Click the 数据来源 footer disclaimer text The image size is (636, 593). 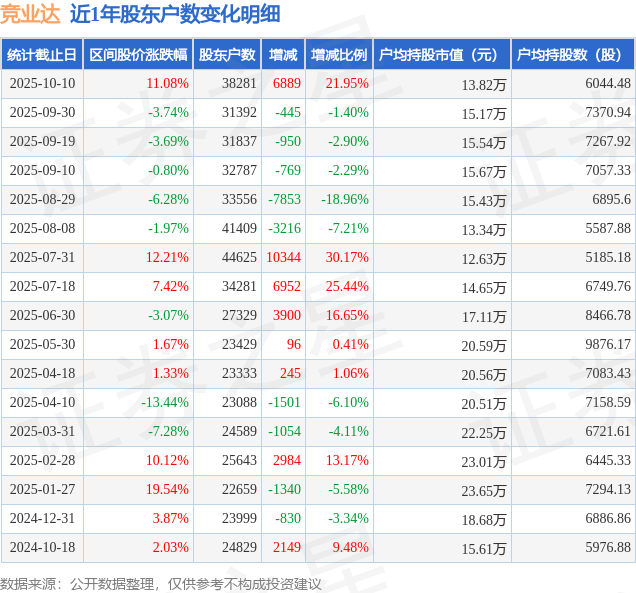(161, 584)
